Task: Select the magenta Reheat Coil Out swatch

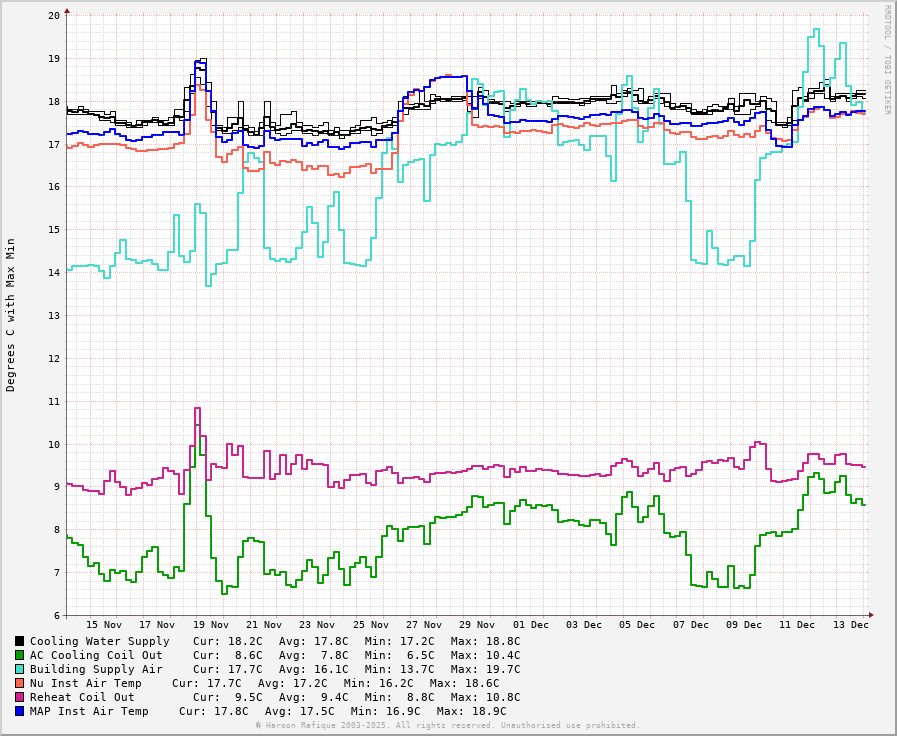Action: [19, 697]
